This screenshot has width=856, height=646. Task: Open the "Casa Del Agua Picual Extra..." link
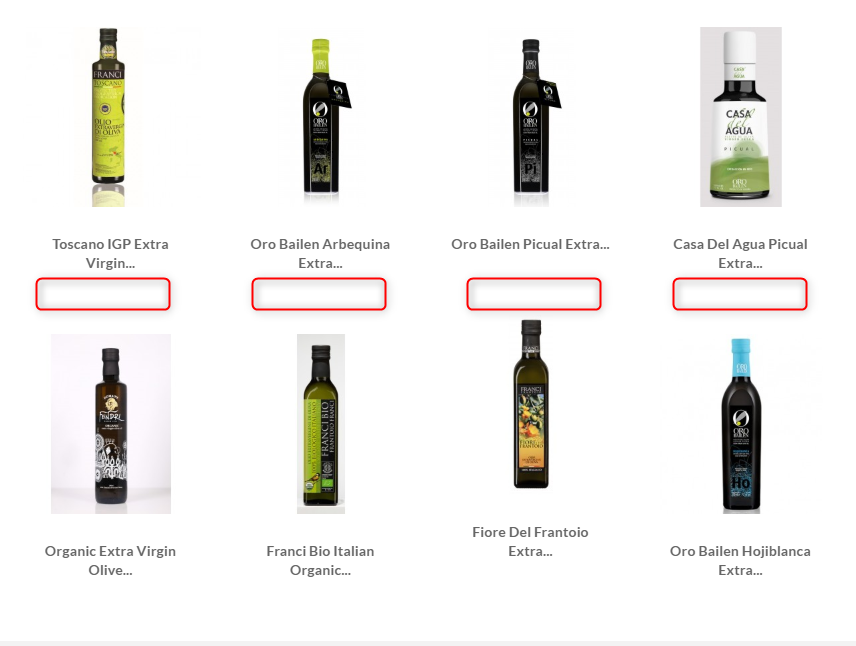point(740,253)
